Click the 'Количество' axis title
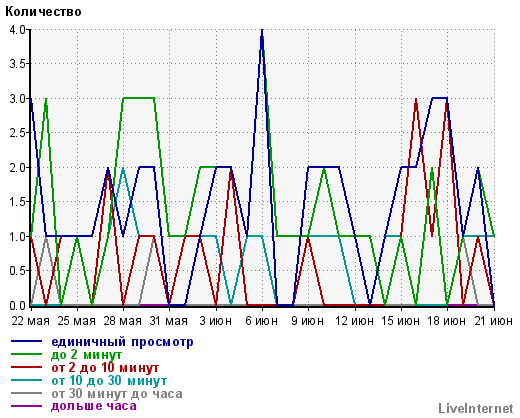This screenshot has width=520, height=418. (x=43, y=12)
